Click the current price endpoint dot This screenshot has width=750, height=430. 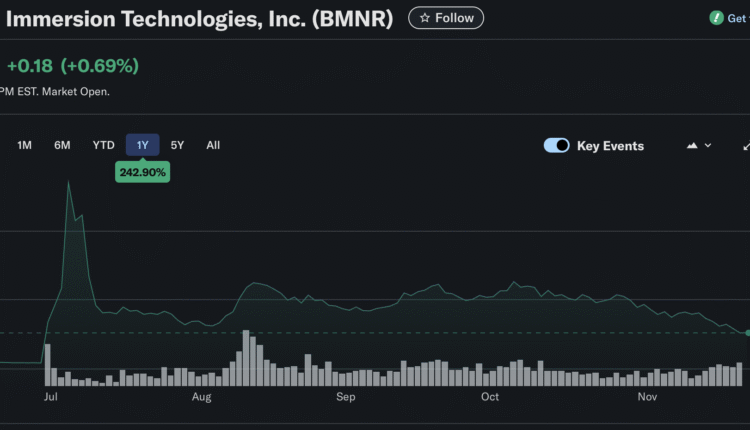(x=746, y=332)
